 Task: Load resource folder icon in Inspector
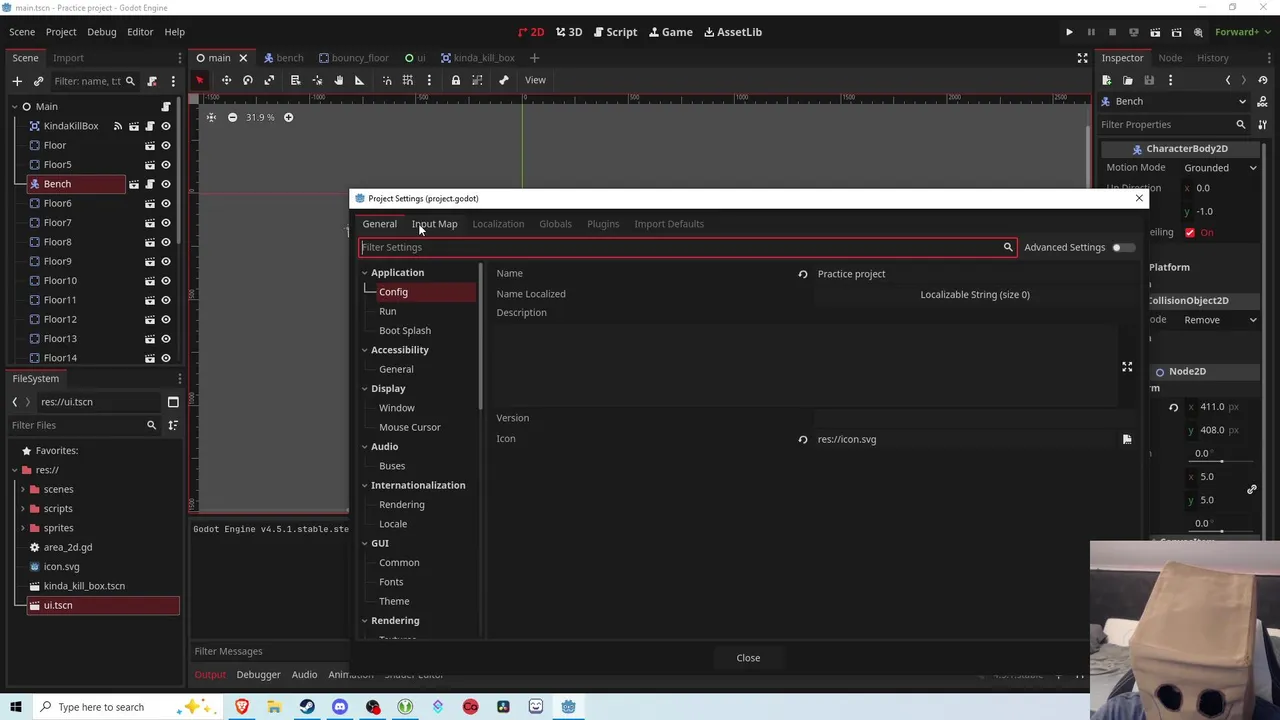pos(1128,80)
